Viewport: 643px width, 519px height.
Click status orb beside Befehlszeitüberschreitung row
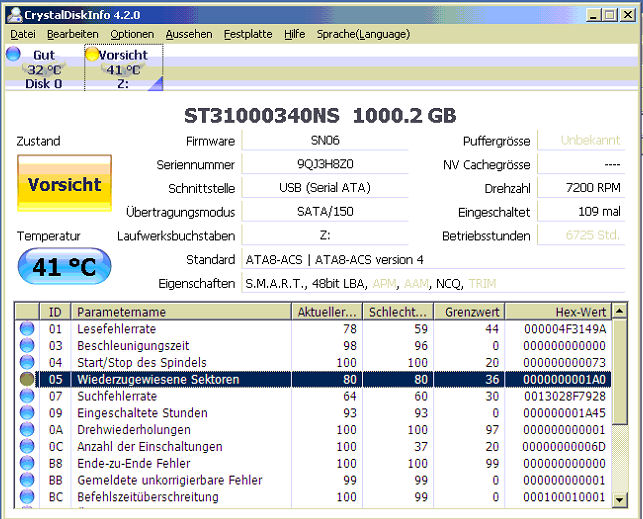pyautogui.click(x=27, y=497)
